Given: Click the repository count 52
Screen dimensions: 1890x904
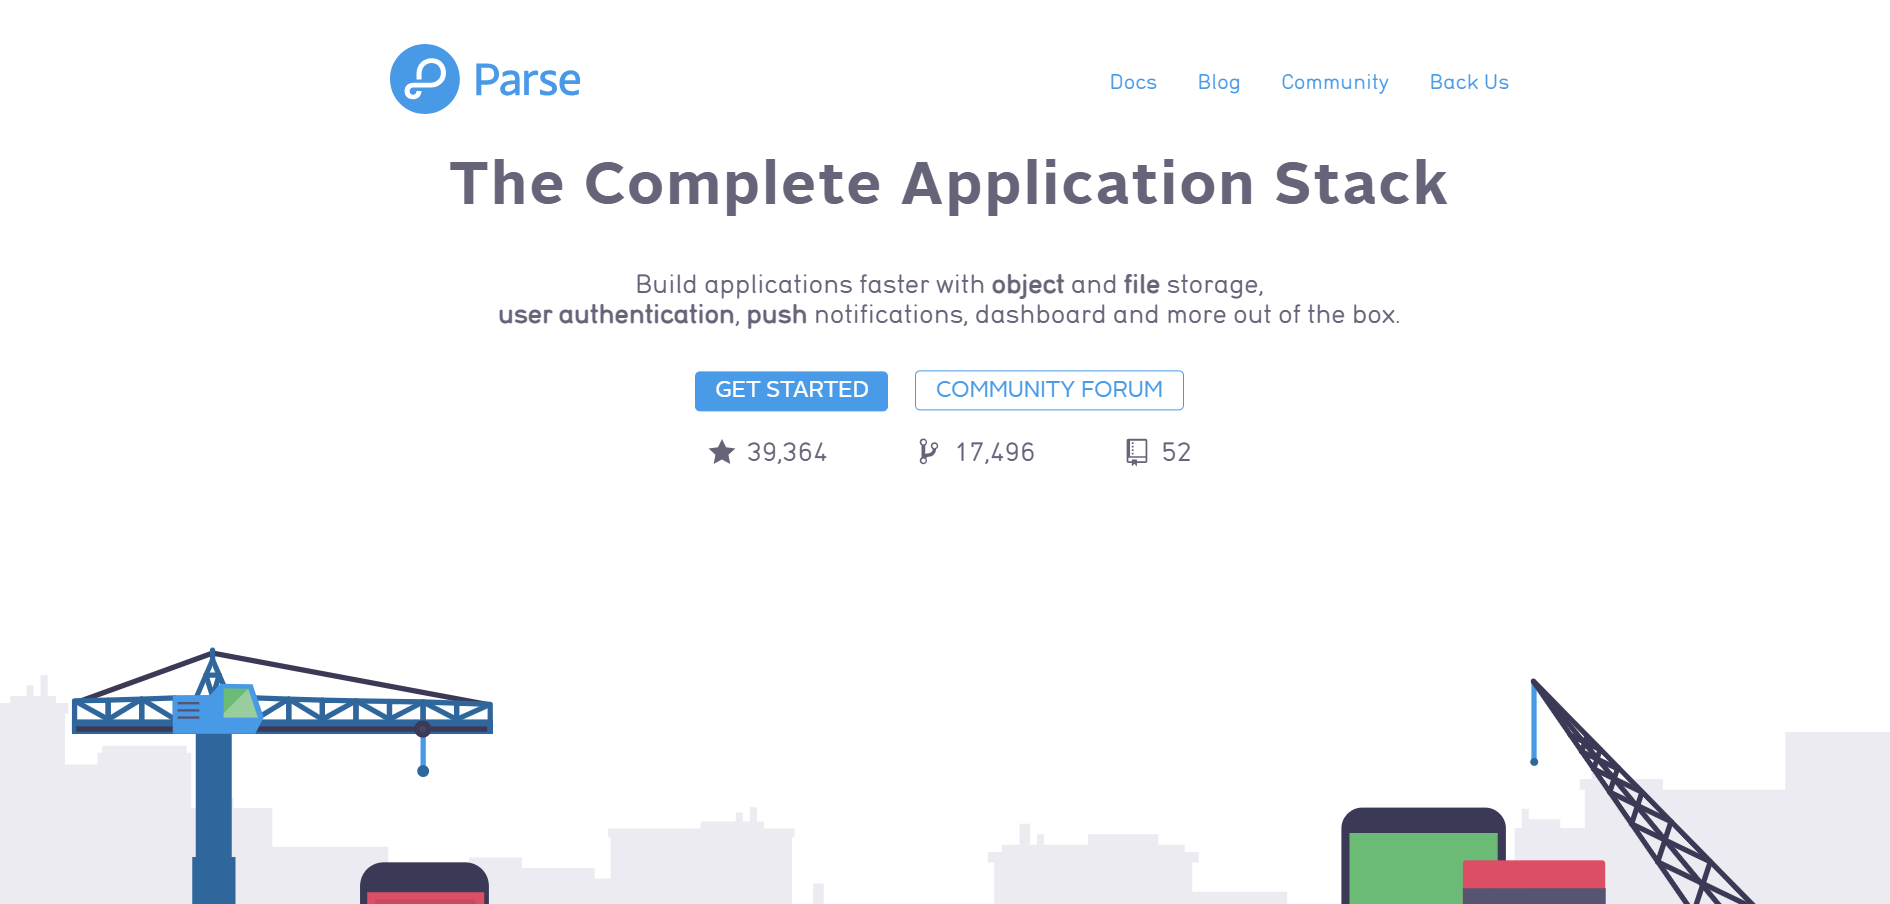Looking at the screenshot, I should 1176,453.
